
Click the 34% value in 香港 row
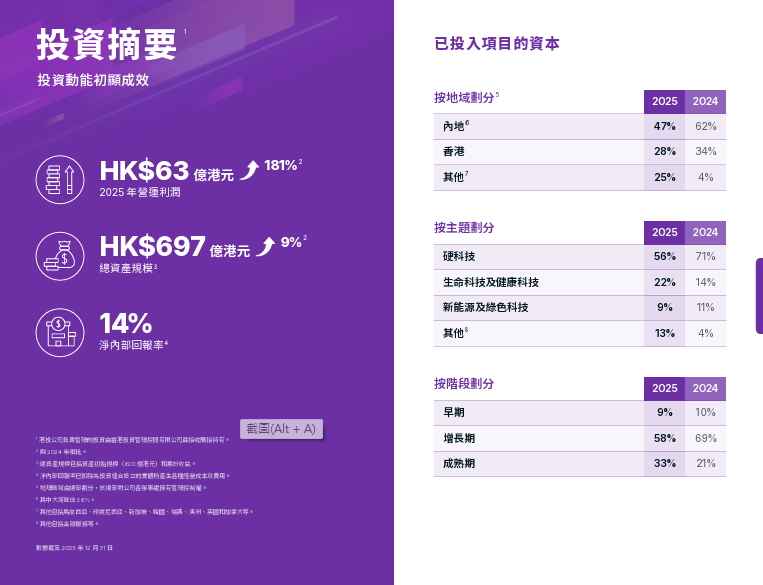(x=705, y=151)
